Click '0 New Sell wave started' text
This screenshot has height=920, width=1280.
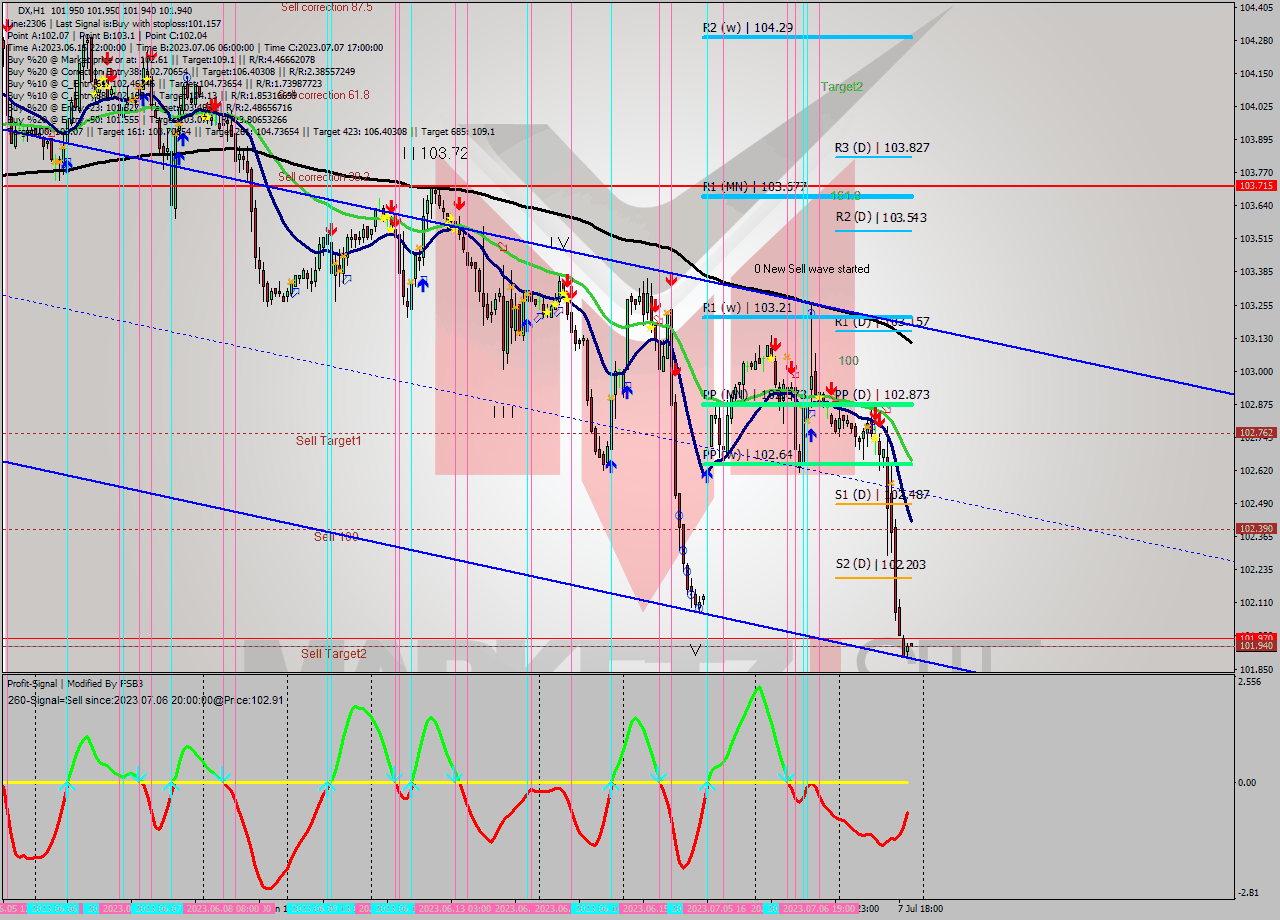coord(812,269)
